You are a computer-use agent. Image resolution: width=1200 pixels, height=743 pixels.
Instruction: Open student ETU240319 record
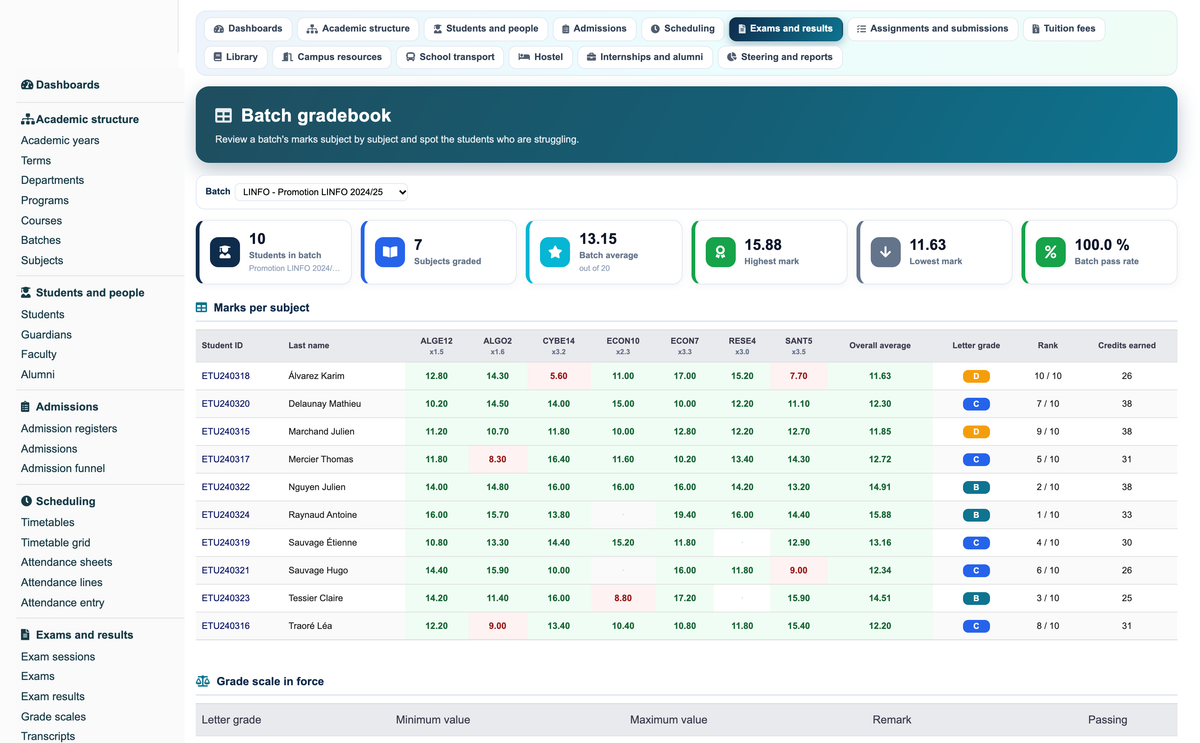point(226,543)
